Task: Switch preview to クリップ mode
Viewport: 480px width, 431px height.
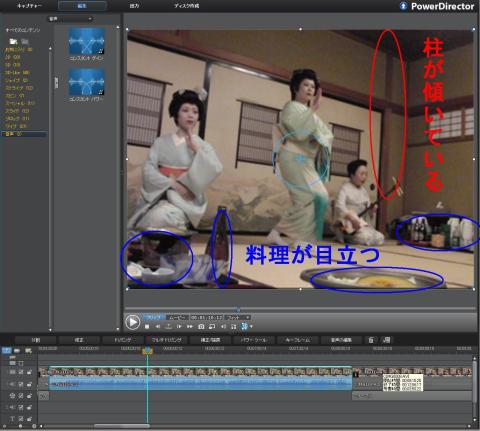Action: (x=154, y=317)
